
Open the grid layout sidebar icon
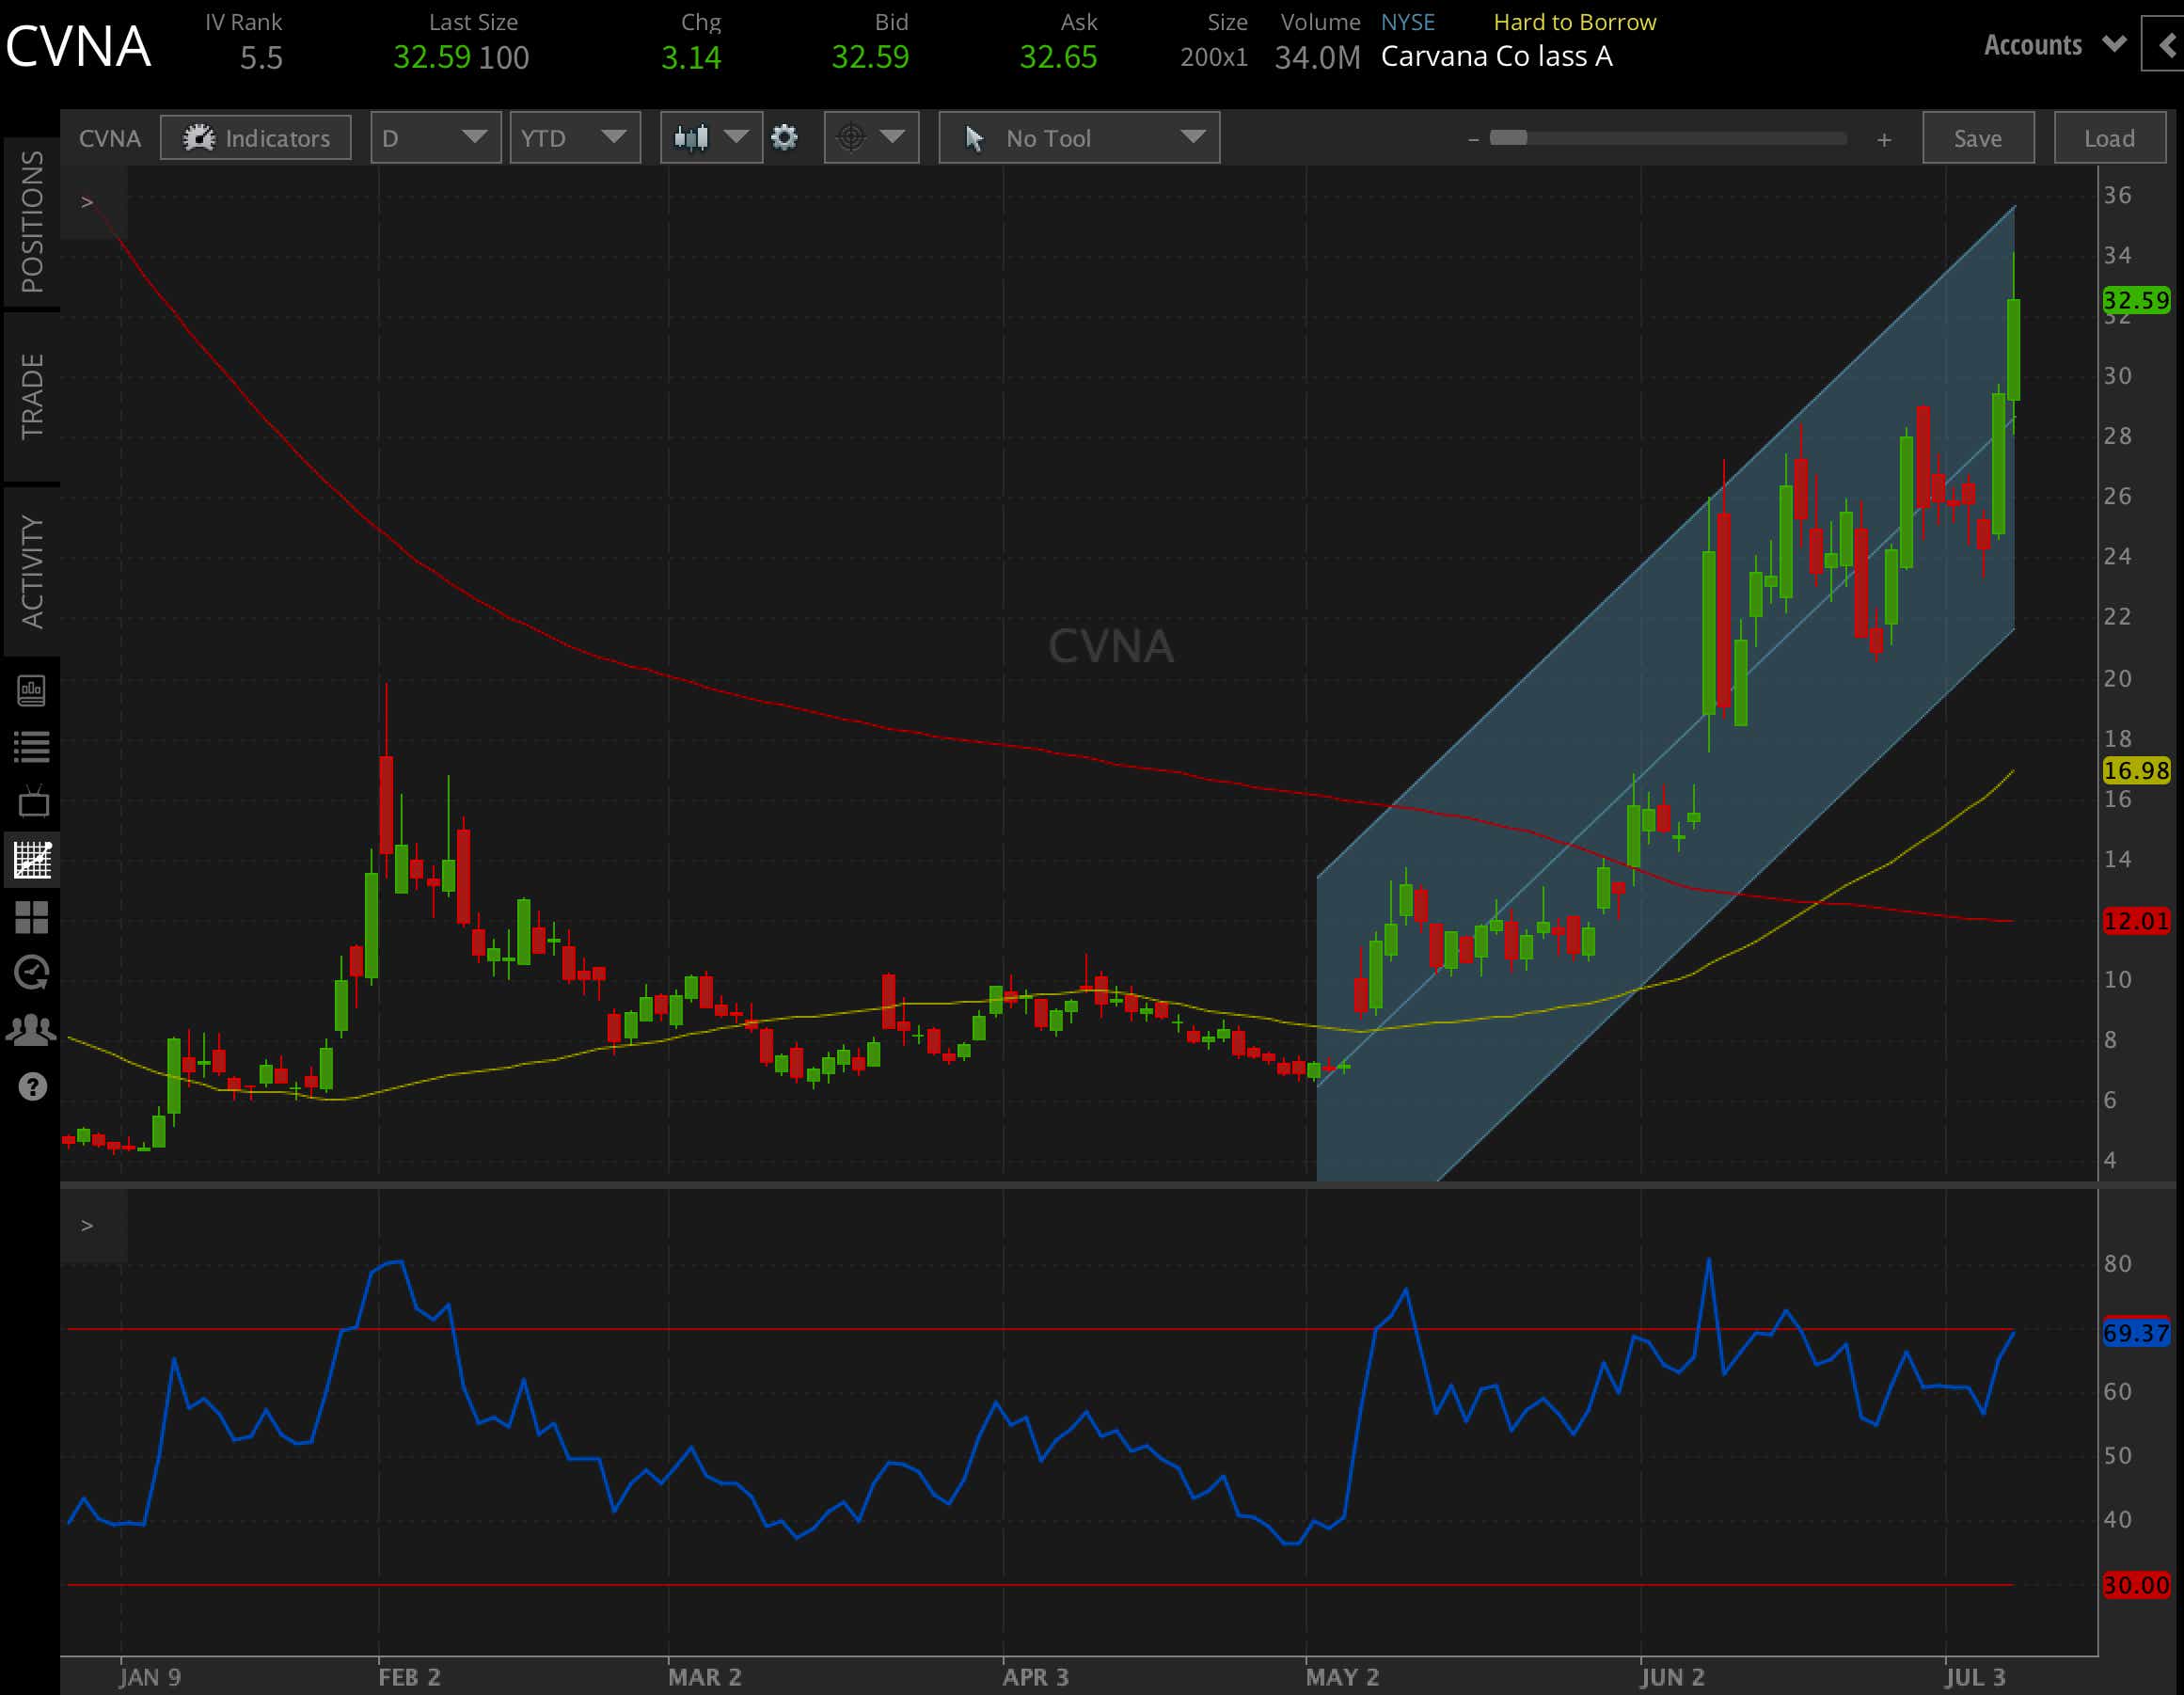click(x=32, y=917)
